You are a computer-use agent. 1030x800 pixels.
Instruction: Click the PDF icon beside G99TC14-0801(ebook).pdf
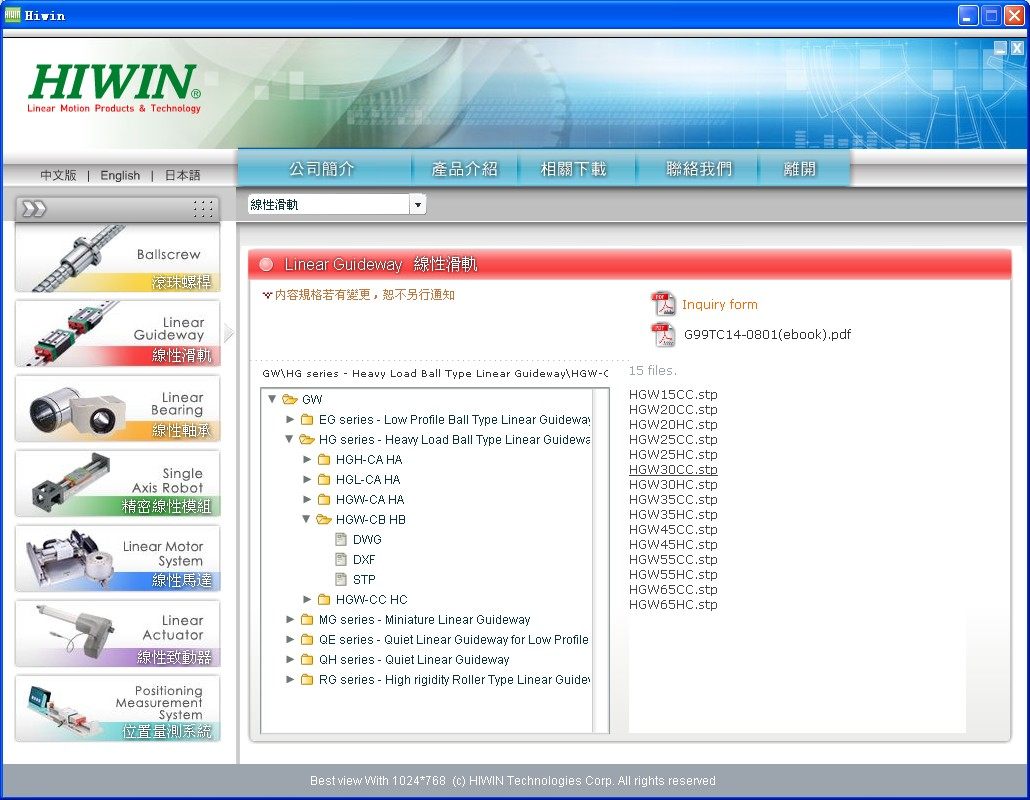(663, 334)
